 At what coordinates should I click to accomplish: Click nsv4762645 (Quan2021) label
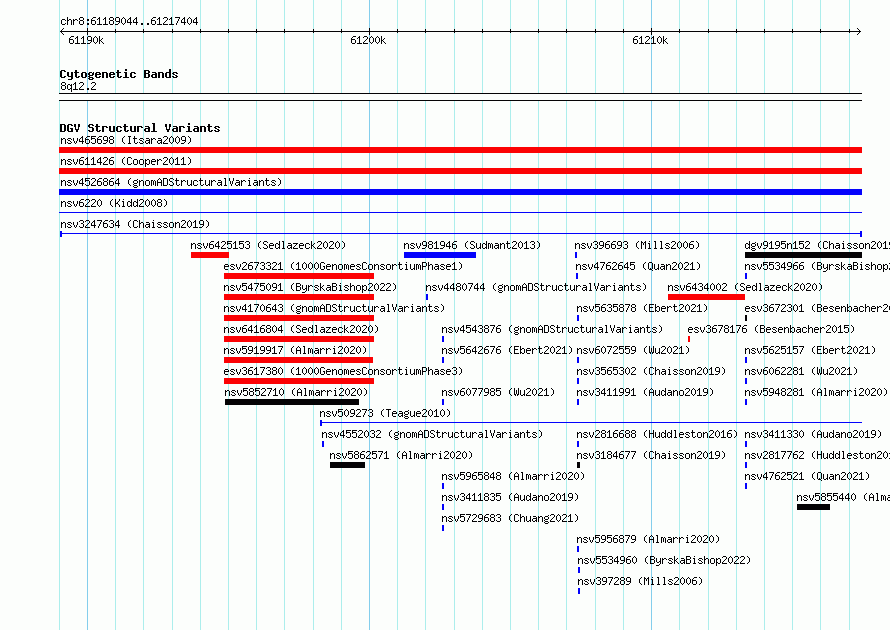tap(638, 266)
